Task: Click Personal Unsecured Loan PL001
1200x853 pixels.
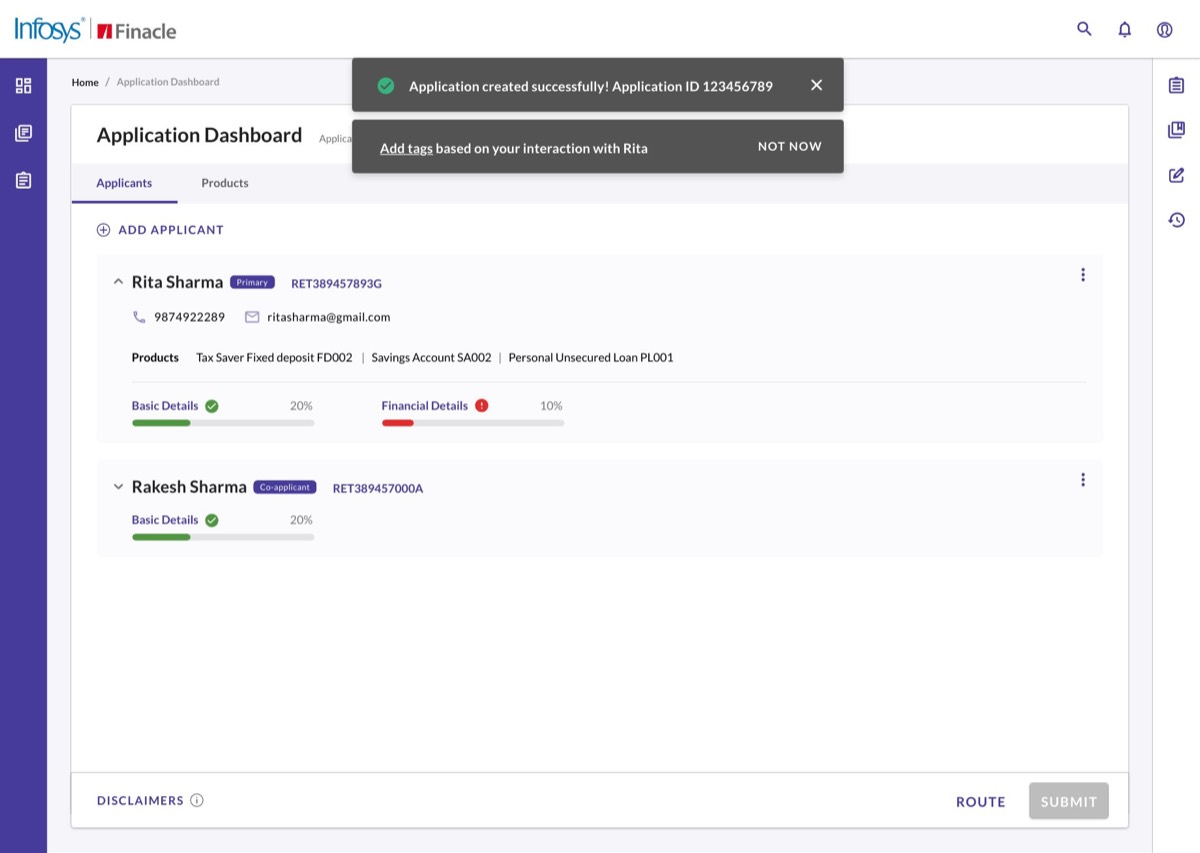Action: click(591, 357)
